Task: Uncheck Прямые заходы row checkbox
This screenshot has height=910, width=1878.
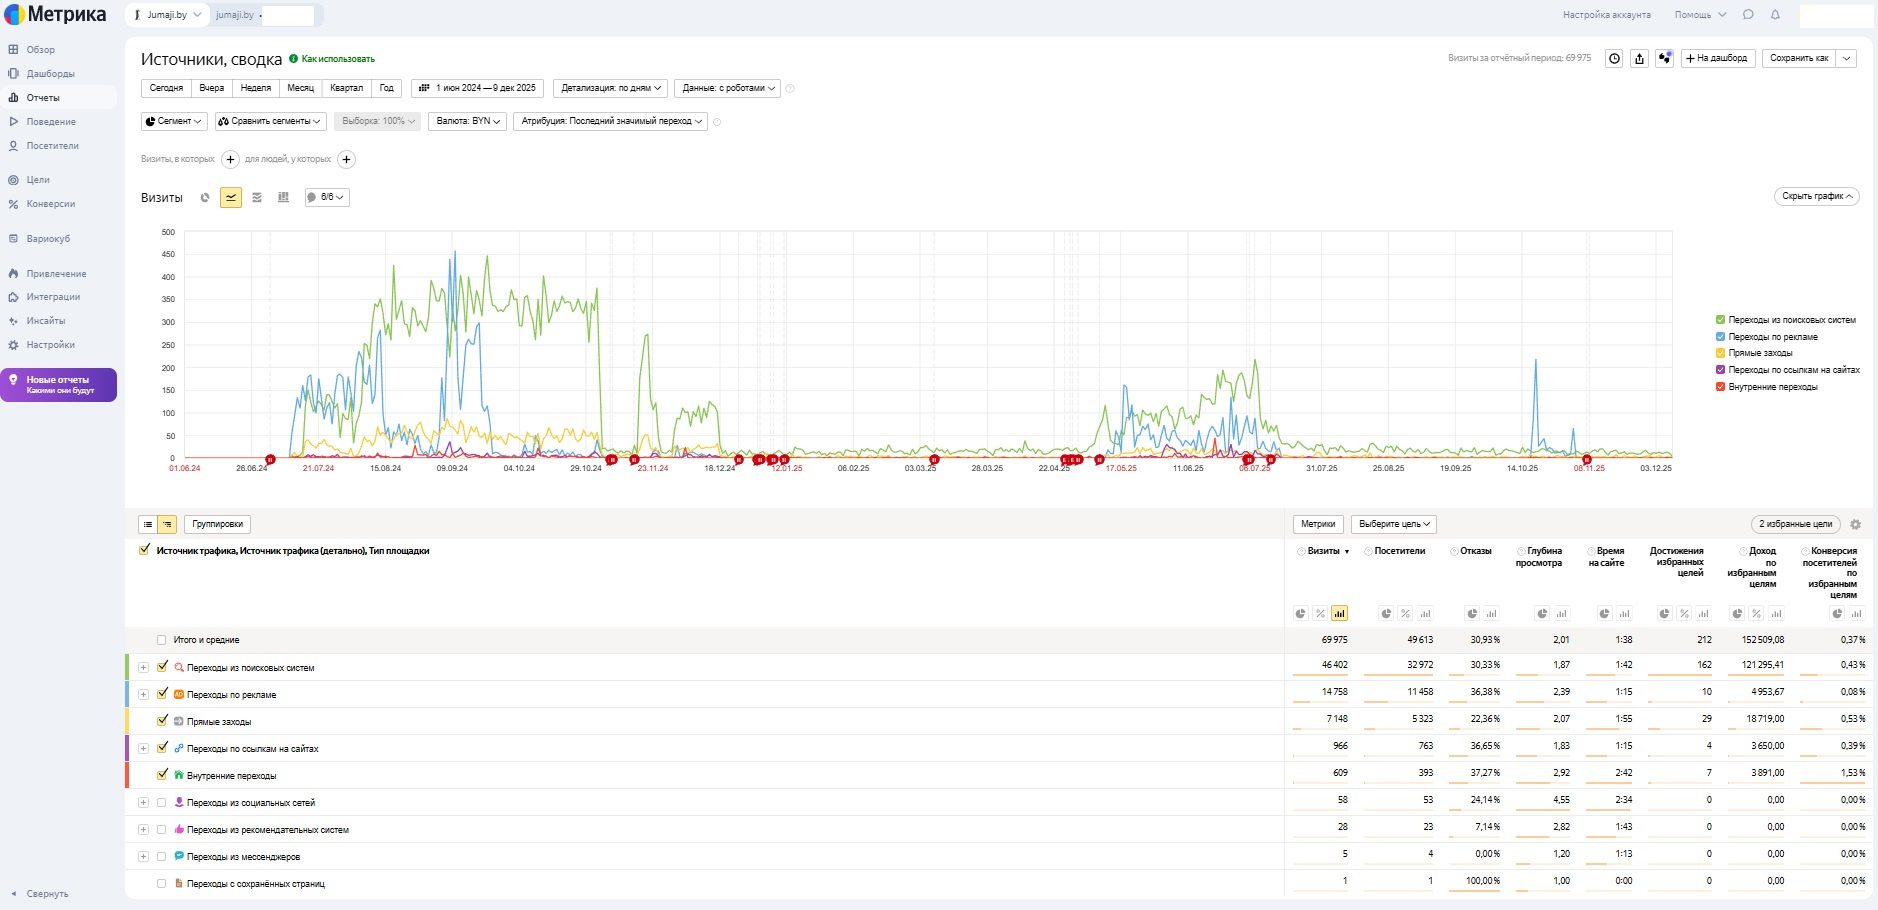Action: click(162, 721)
